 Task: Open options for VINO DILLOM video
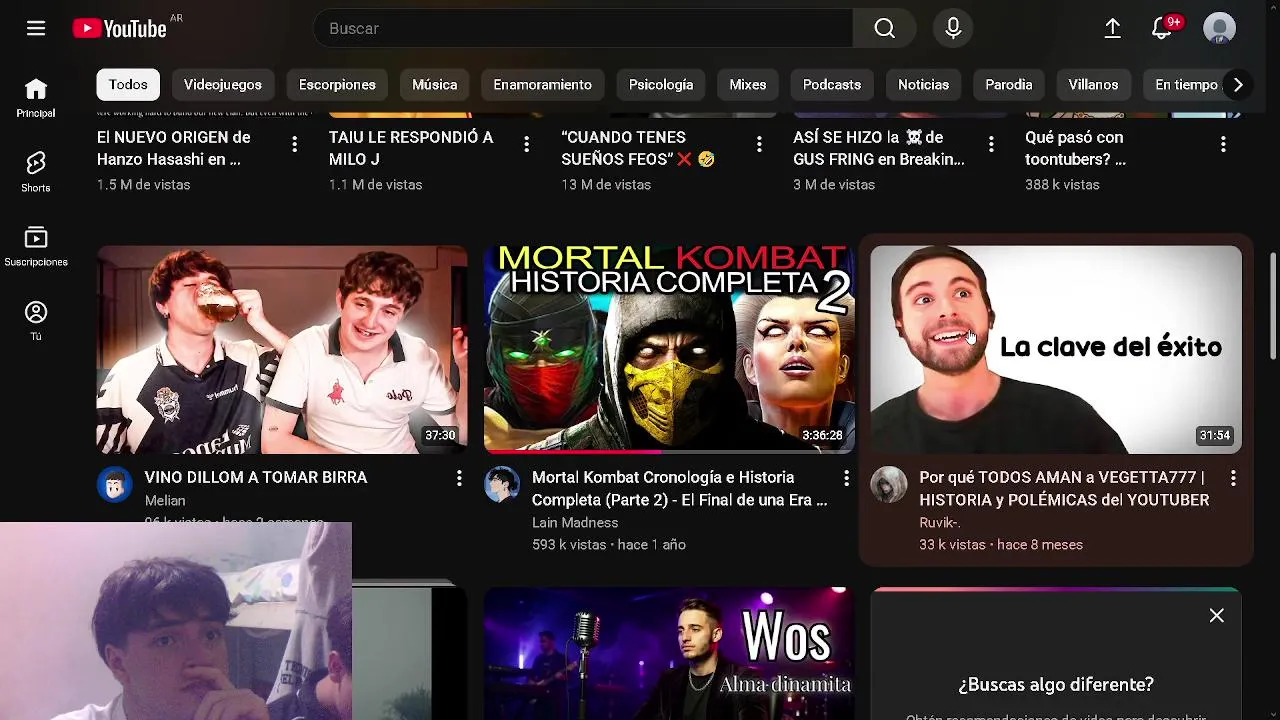pos(459,478)
